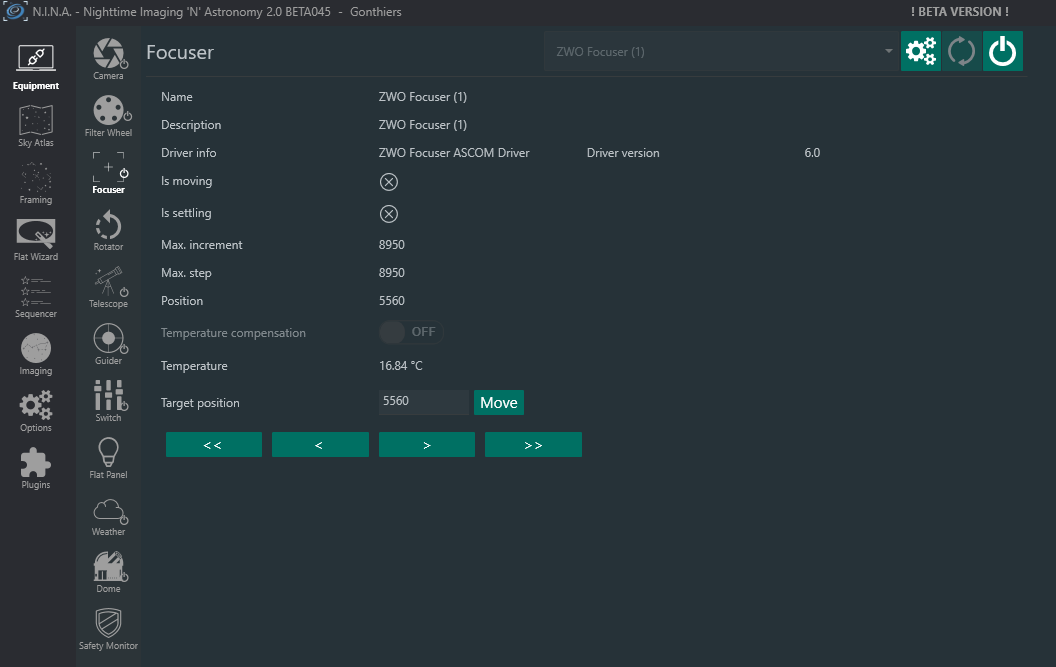The width and height of the screenshot is (1056, 667).
Task: Open the Options section
Action: (36, 411)
